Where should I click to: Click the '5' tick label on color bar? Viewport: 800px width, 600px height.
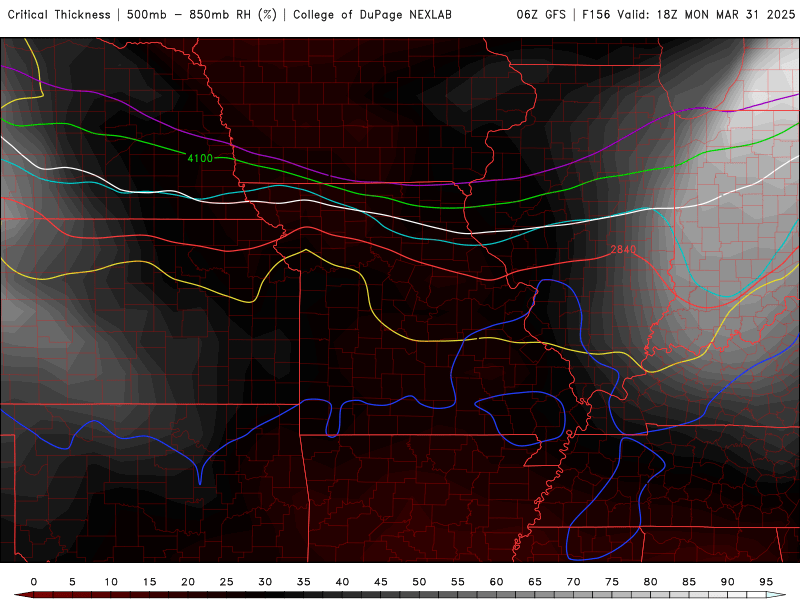(72, 582)
